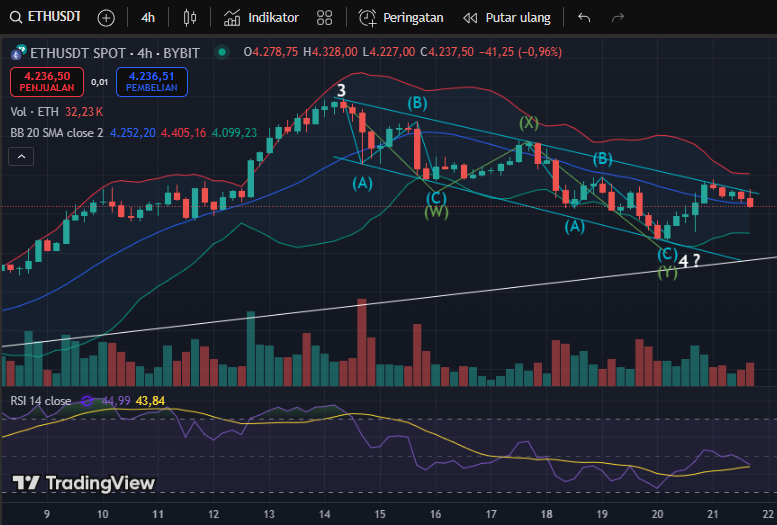Click the RSI value 44,99

116,401
